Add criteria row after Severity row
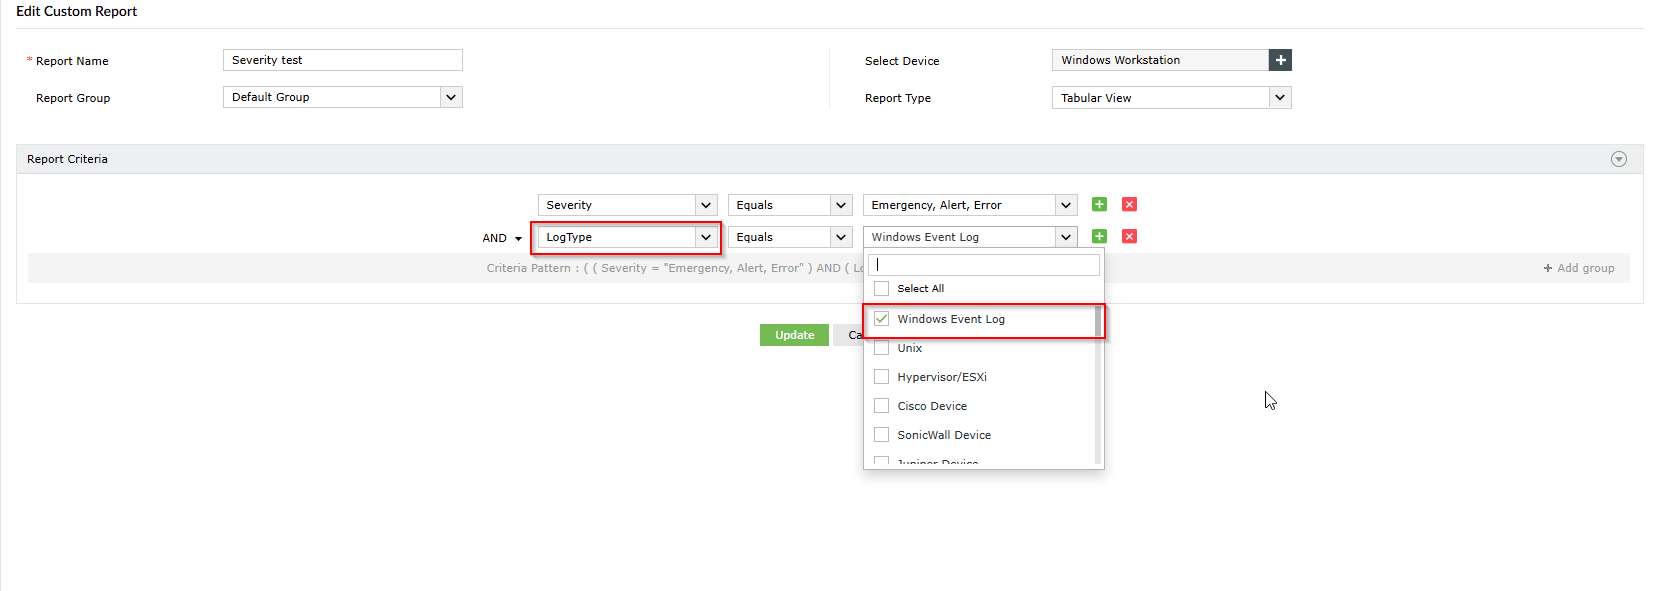The width and height of the screenshot is (1671, 591). click(x=1099, y=204)
